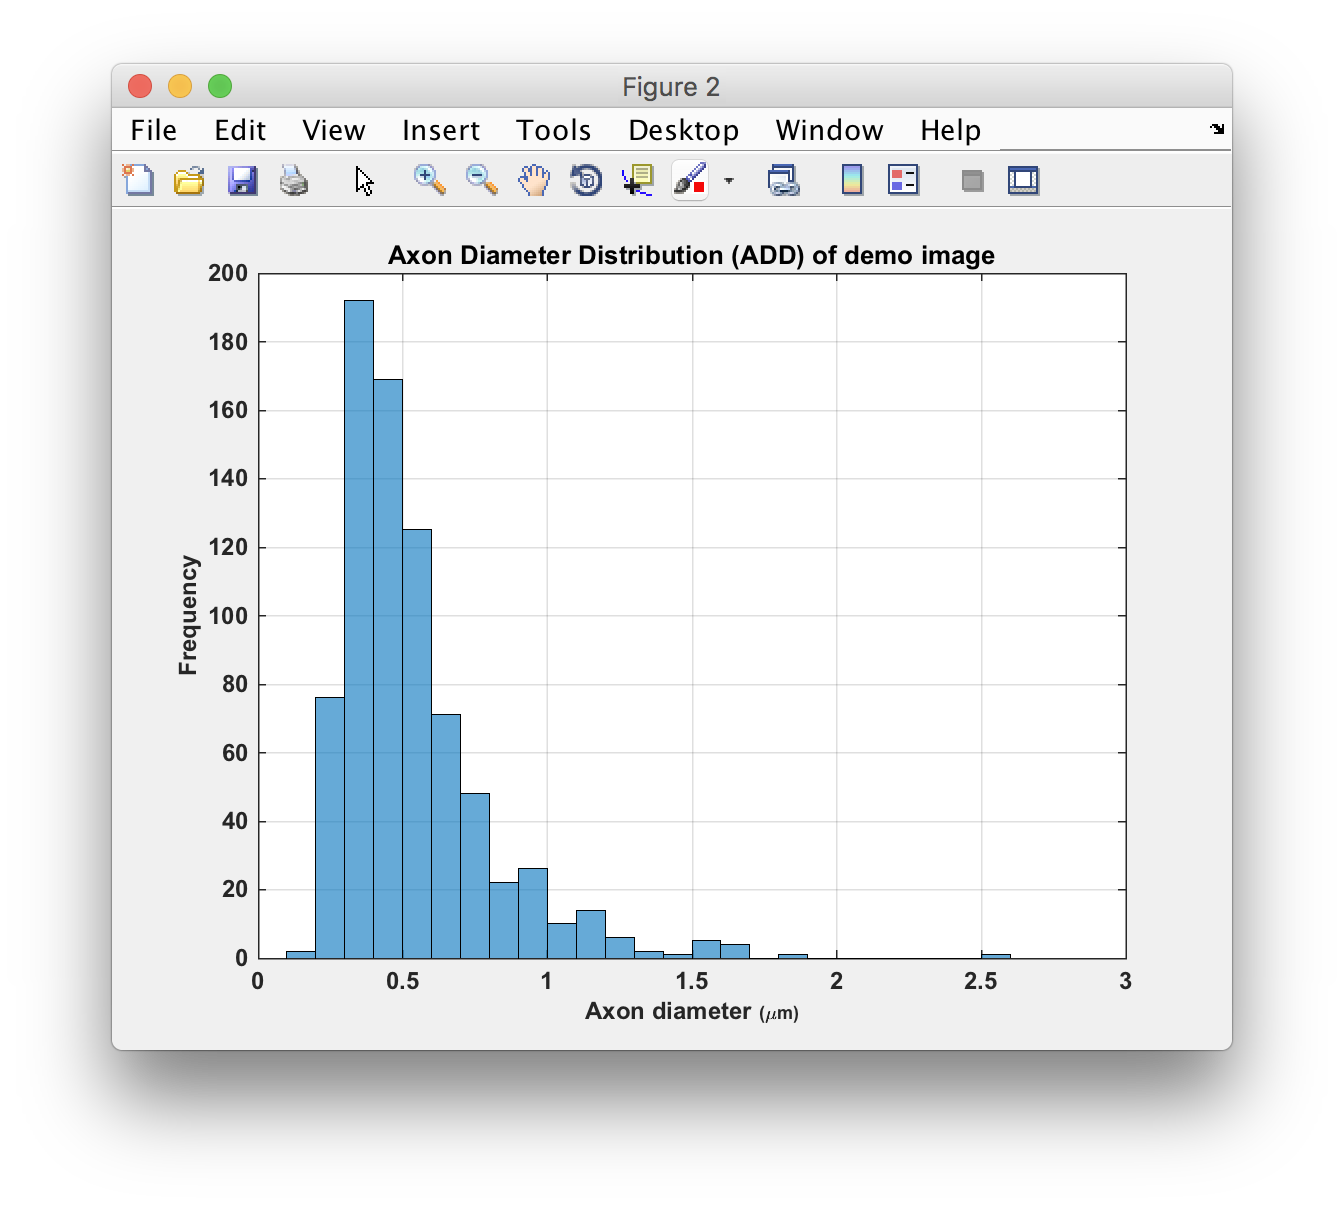Click the tallest histogram bar near 192
This screenshot has height=1210, width=1344.
(x=359, y=629)
